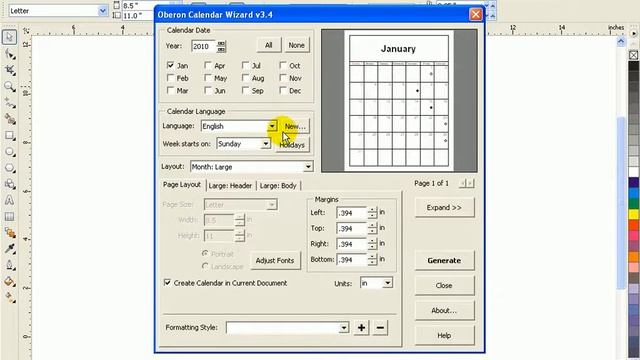Select the Freehand drawing tool

[9, 103]
